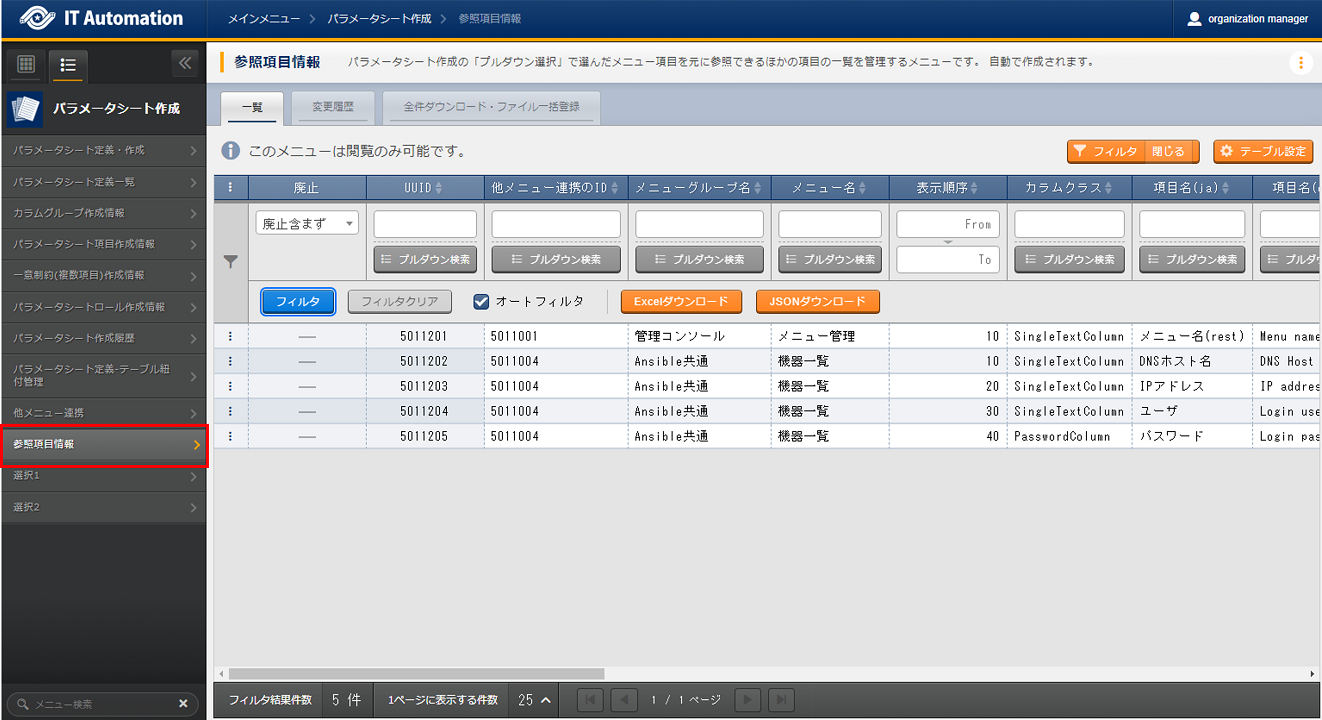Clear the menu search with X icon
This screenshot has height=720, width=1322.
(x=183, y=704)
